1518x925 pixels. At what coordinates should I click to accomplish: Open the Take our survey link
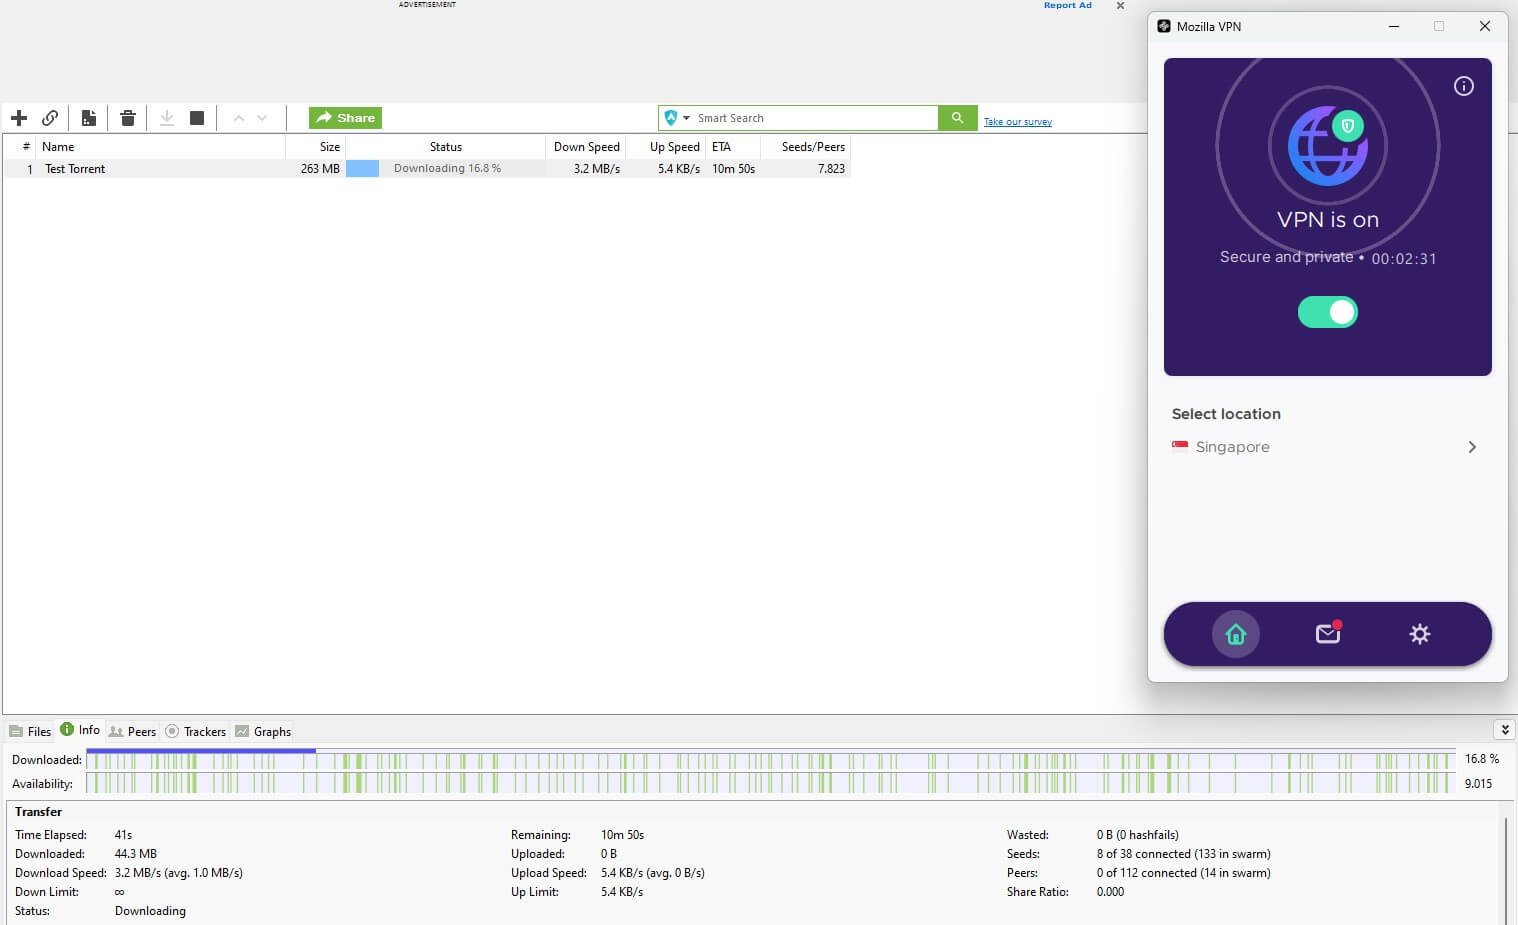click(x=1017, y=122)
